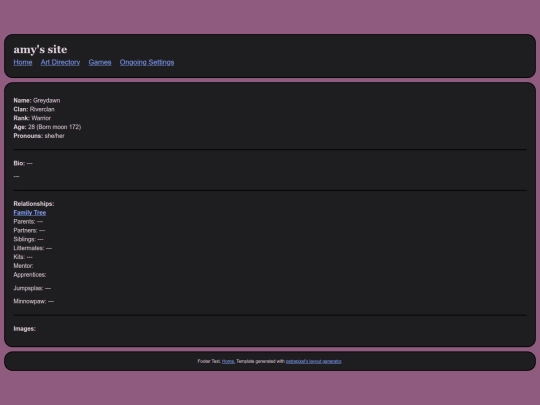Click the "Footer Text." words

[x=209, y=361]
